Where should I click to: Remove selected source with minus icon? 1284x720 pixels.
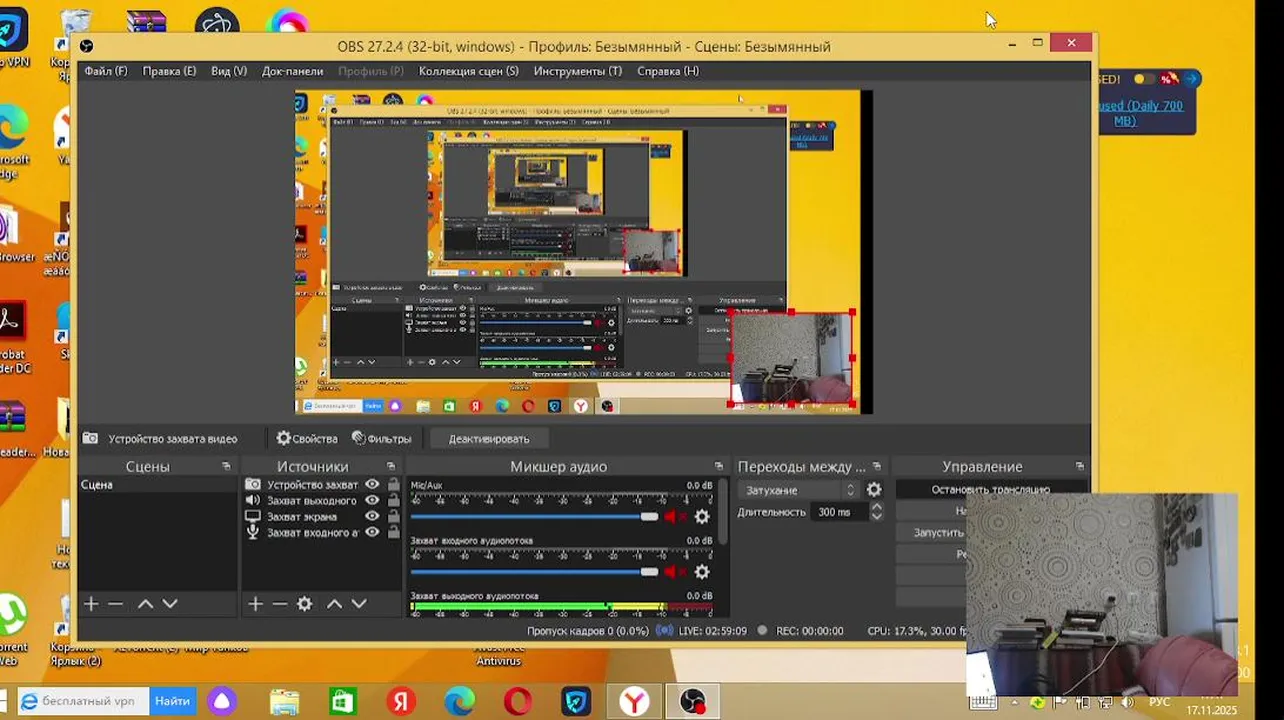coord(280,604)
